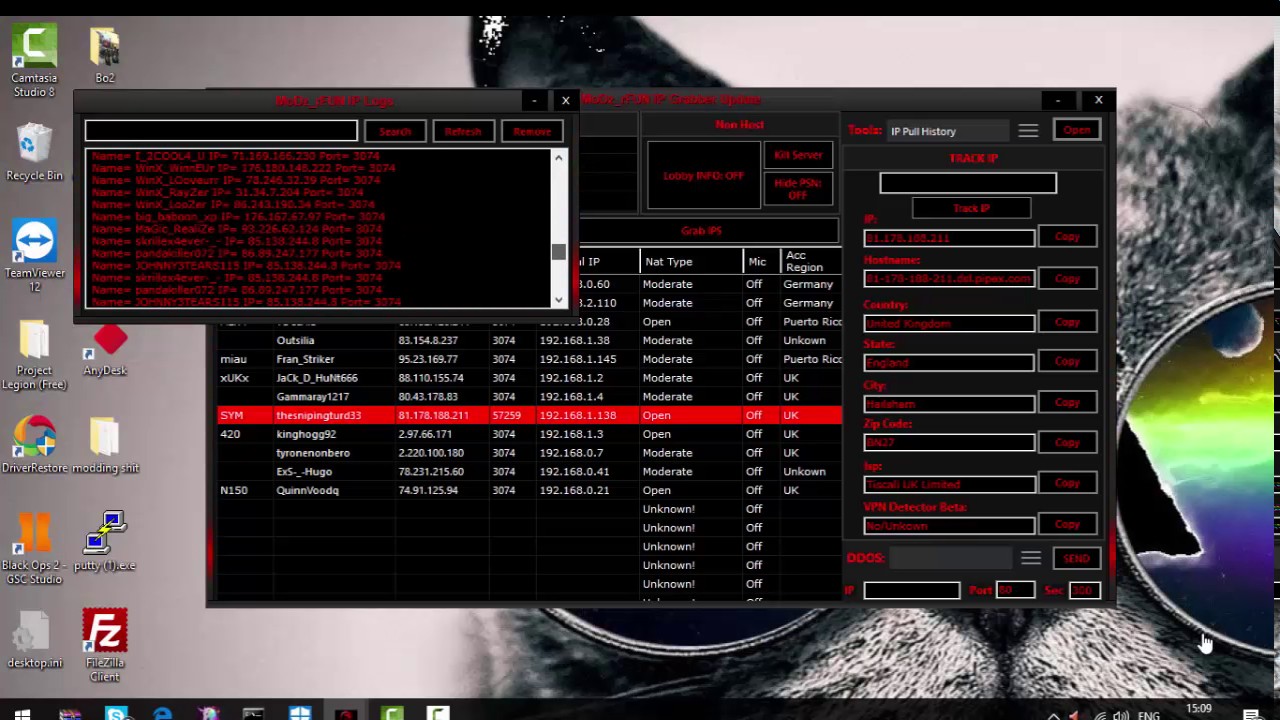The width and height of the screenshot is (1280, 720).
Task: Toggle Hide PSN: OFF
Action: click(x=797, y=189)
